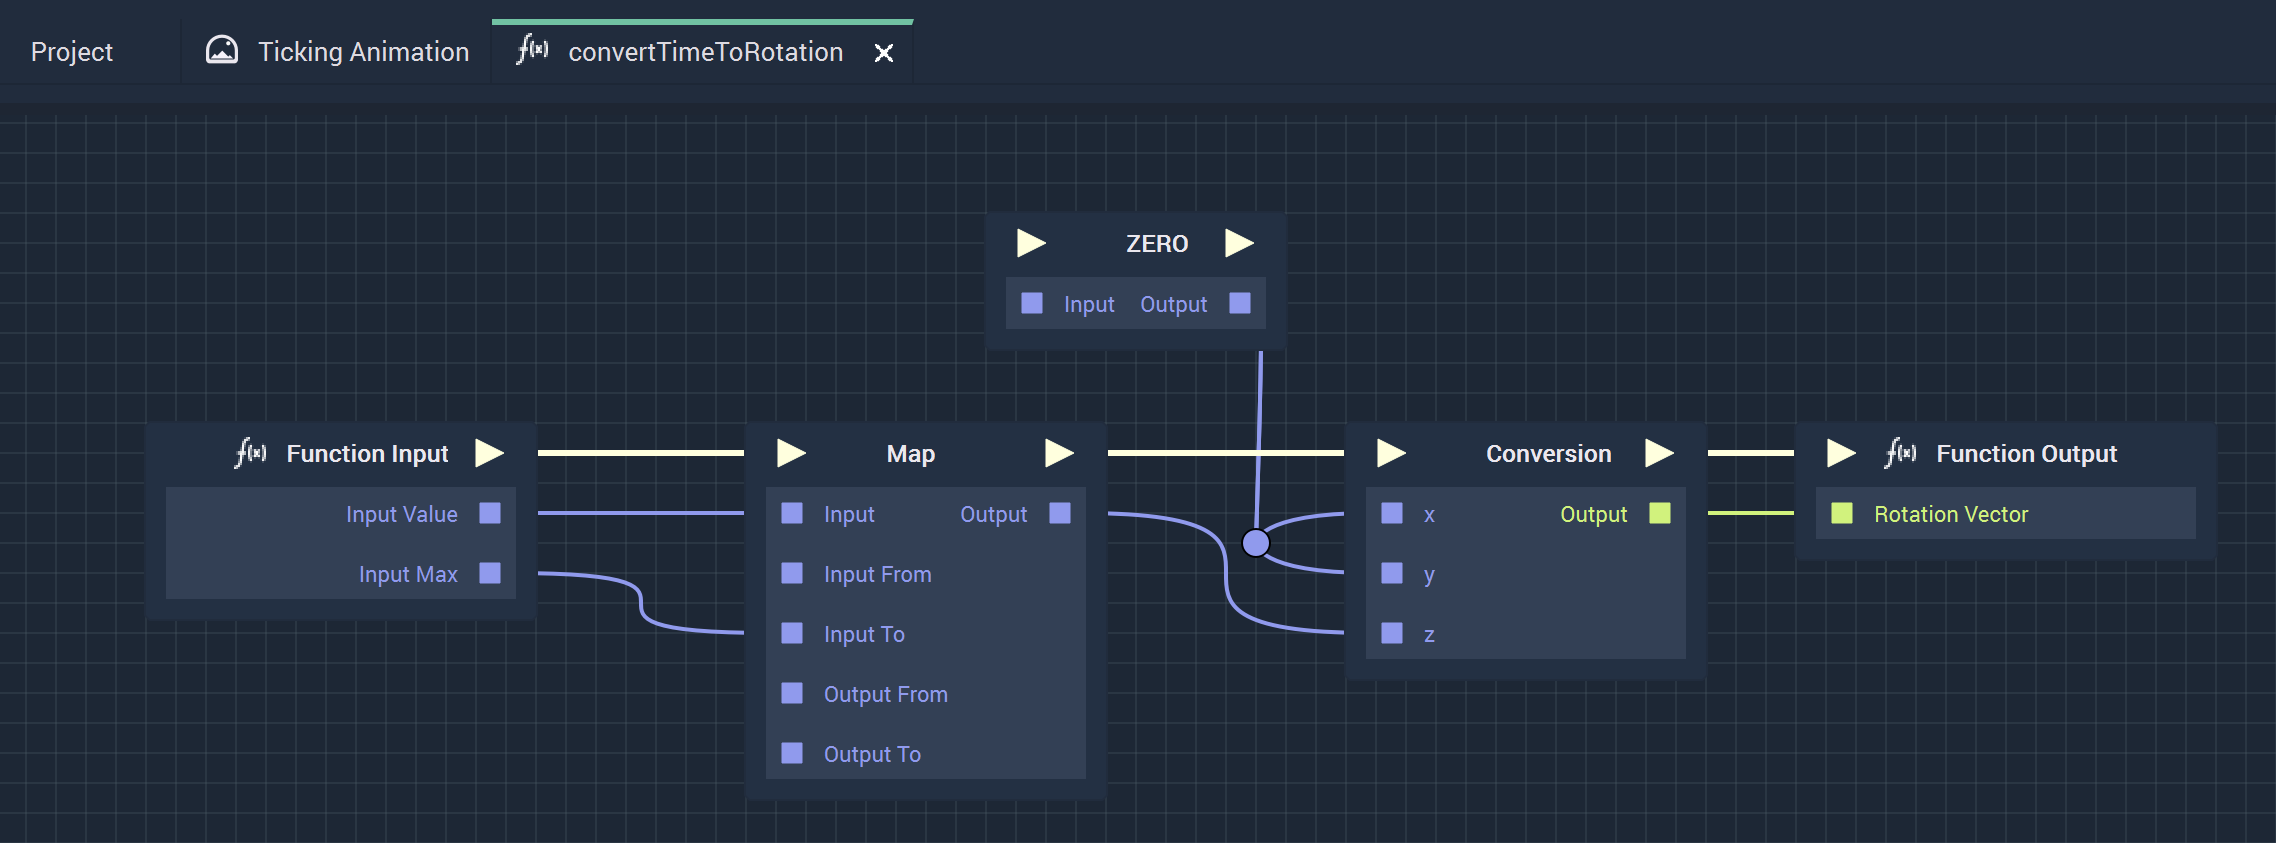2276x843 pixels.
Task: Select the Function Output node title
Action: (x=2026, y=454)
